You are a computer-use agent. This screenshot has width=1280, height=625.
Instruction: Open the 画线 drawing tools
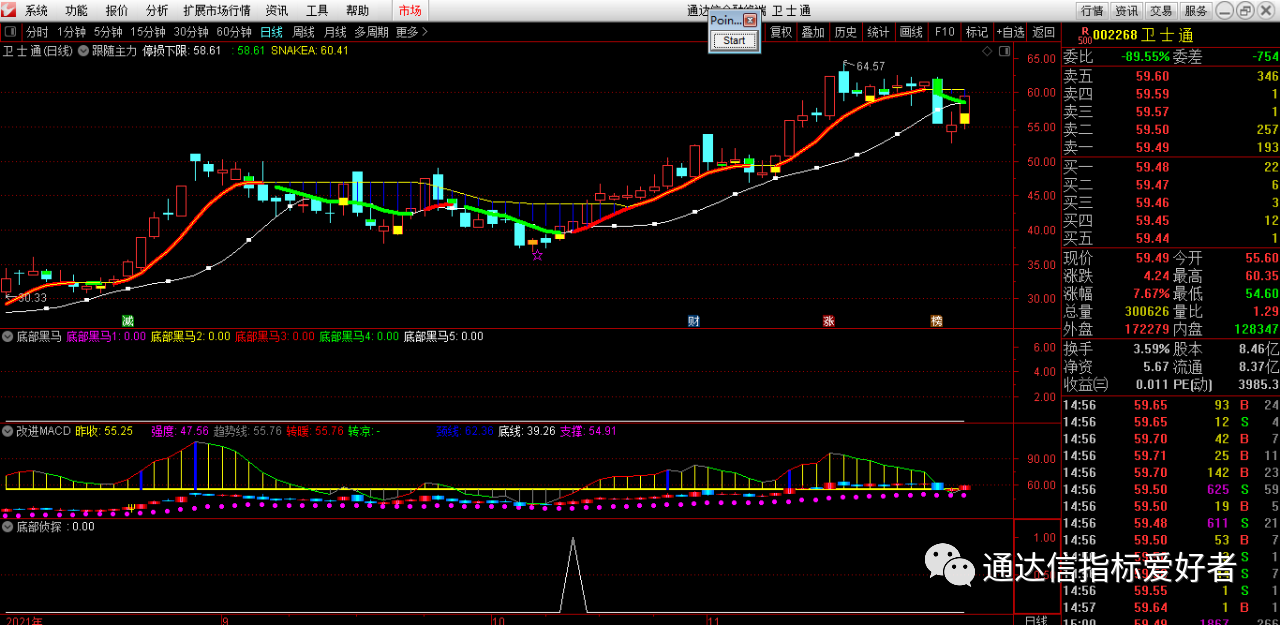pos(911,32)
